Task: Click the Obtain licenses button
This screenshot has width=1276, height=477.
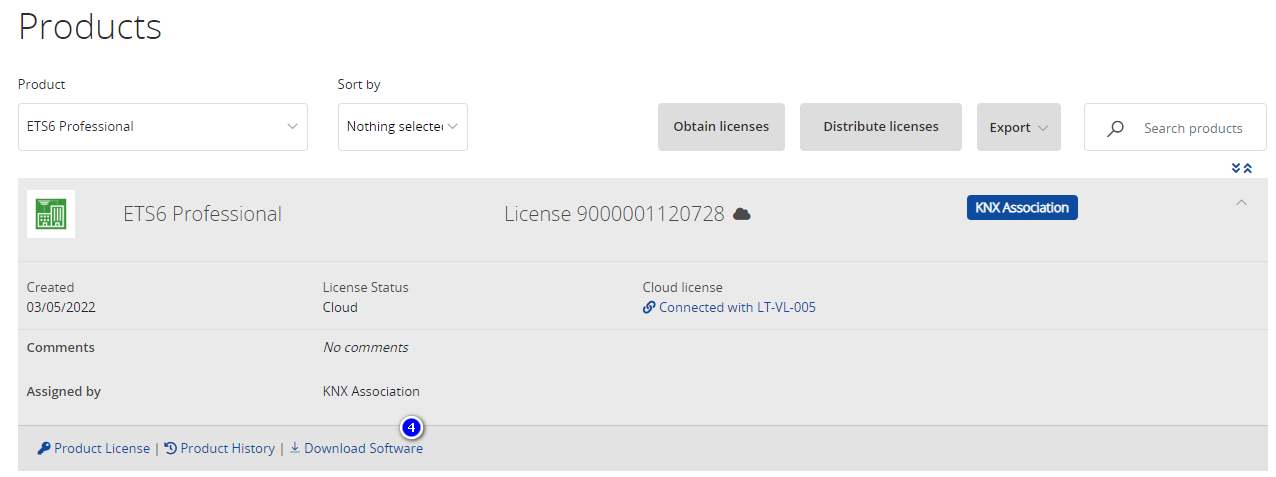Action: click(721, 127)
